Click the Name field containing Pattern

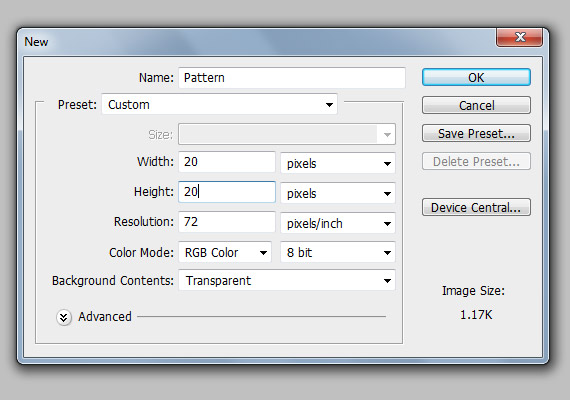292,77
